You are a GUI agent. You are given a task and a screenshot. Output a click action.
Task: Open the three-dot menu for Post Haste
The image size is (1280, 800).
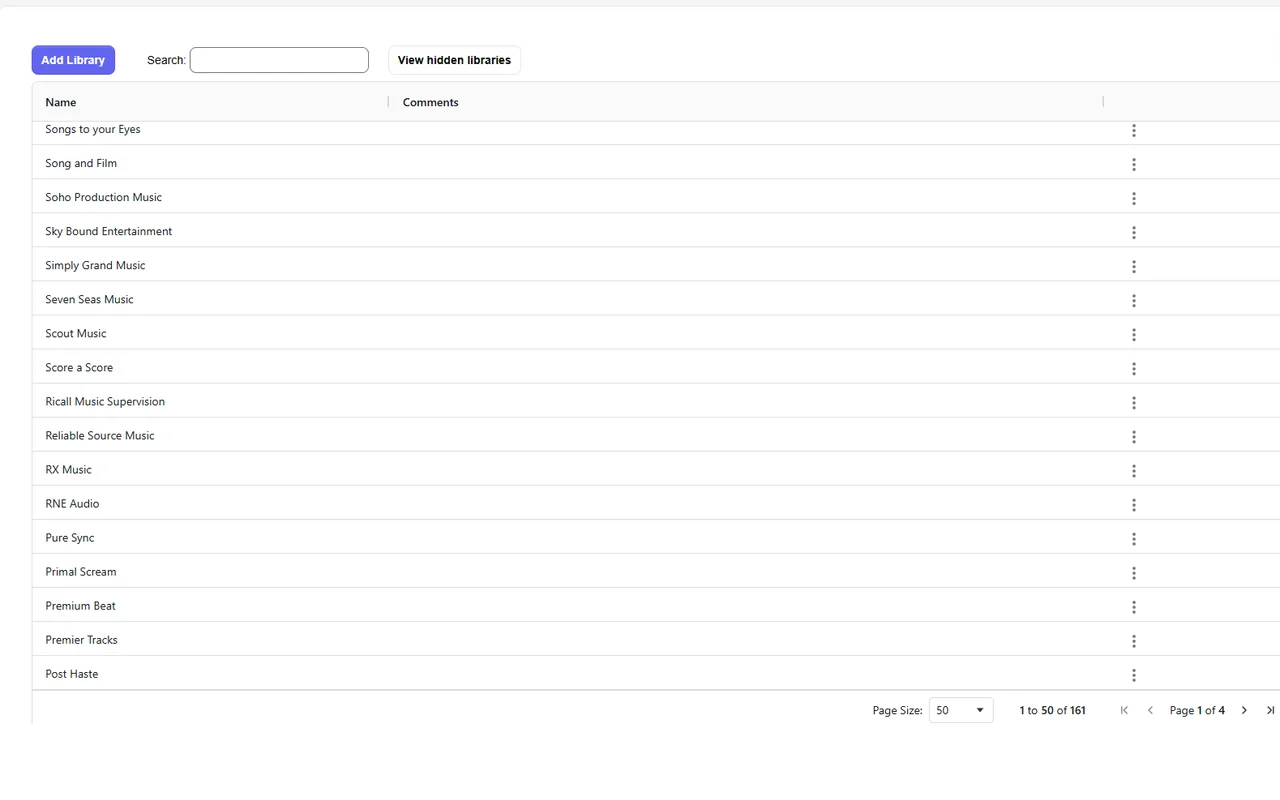coord(1133,674)
